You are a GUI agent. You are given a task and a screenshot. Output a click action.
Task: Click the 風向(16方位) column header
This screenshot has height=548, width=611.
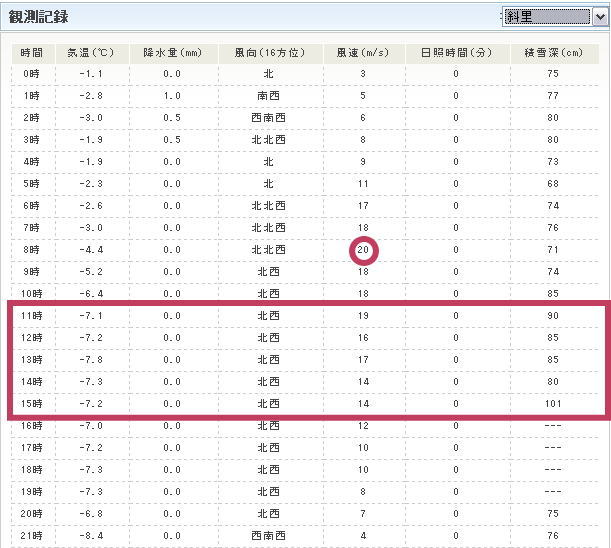tap(268, 53)
